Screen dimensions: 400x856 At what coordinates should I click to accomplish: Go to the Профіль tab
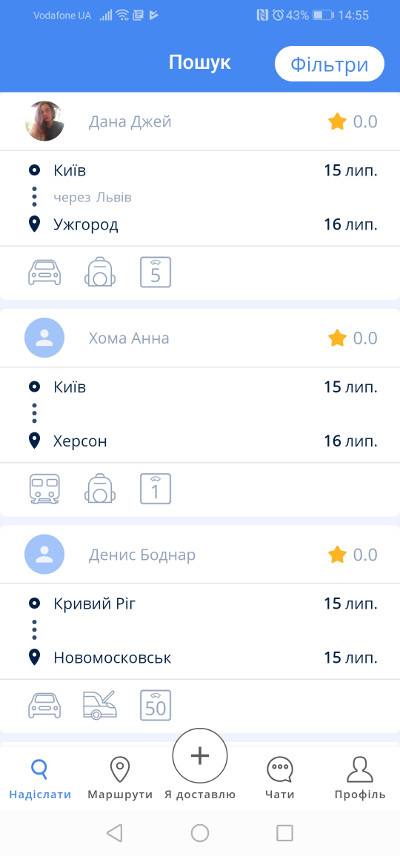coord(360,778)
